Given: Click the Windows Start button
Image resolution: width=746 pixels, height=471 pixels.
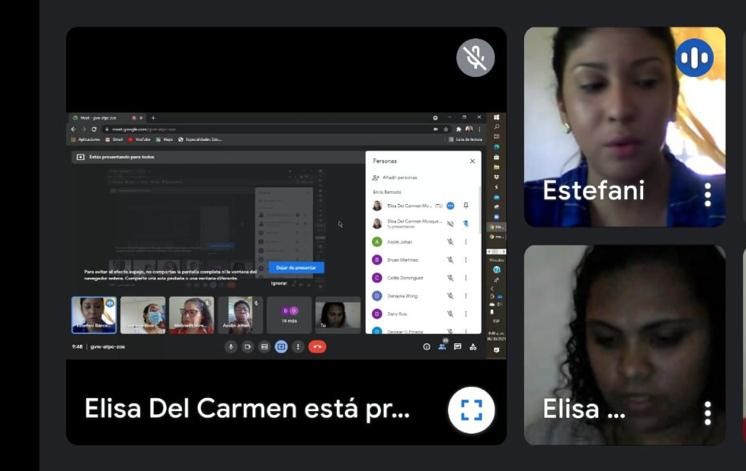Looking at the screenshot, I should [497, 117].
